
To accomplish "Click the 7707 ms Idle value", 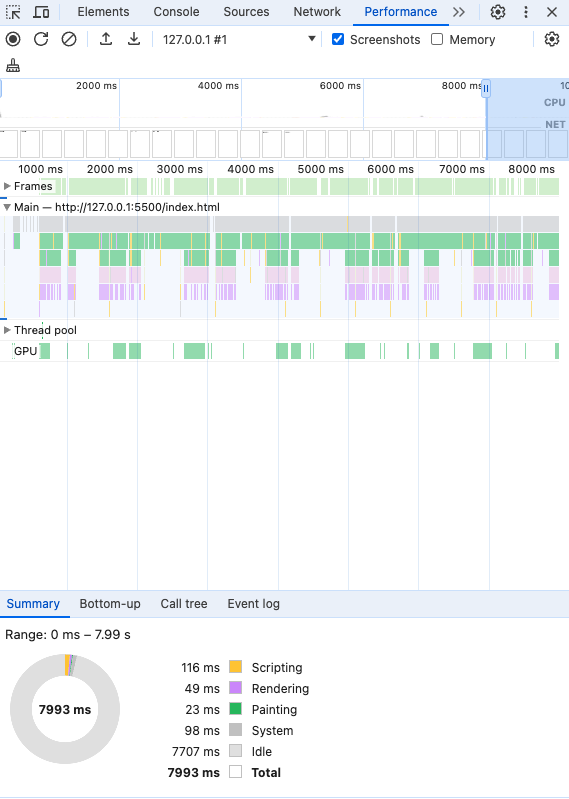I will click(196, 752).
